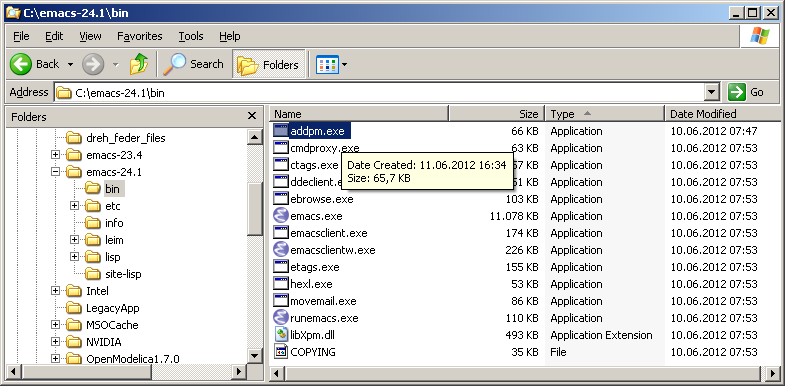
Task: Select dreh_feder_files folder in tree
Action: pos(126,138)
